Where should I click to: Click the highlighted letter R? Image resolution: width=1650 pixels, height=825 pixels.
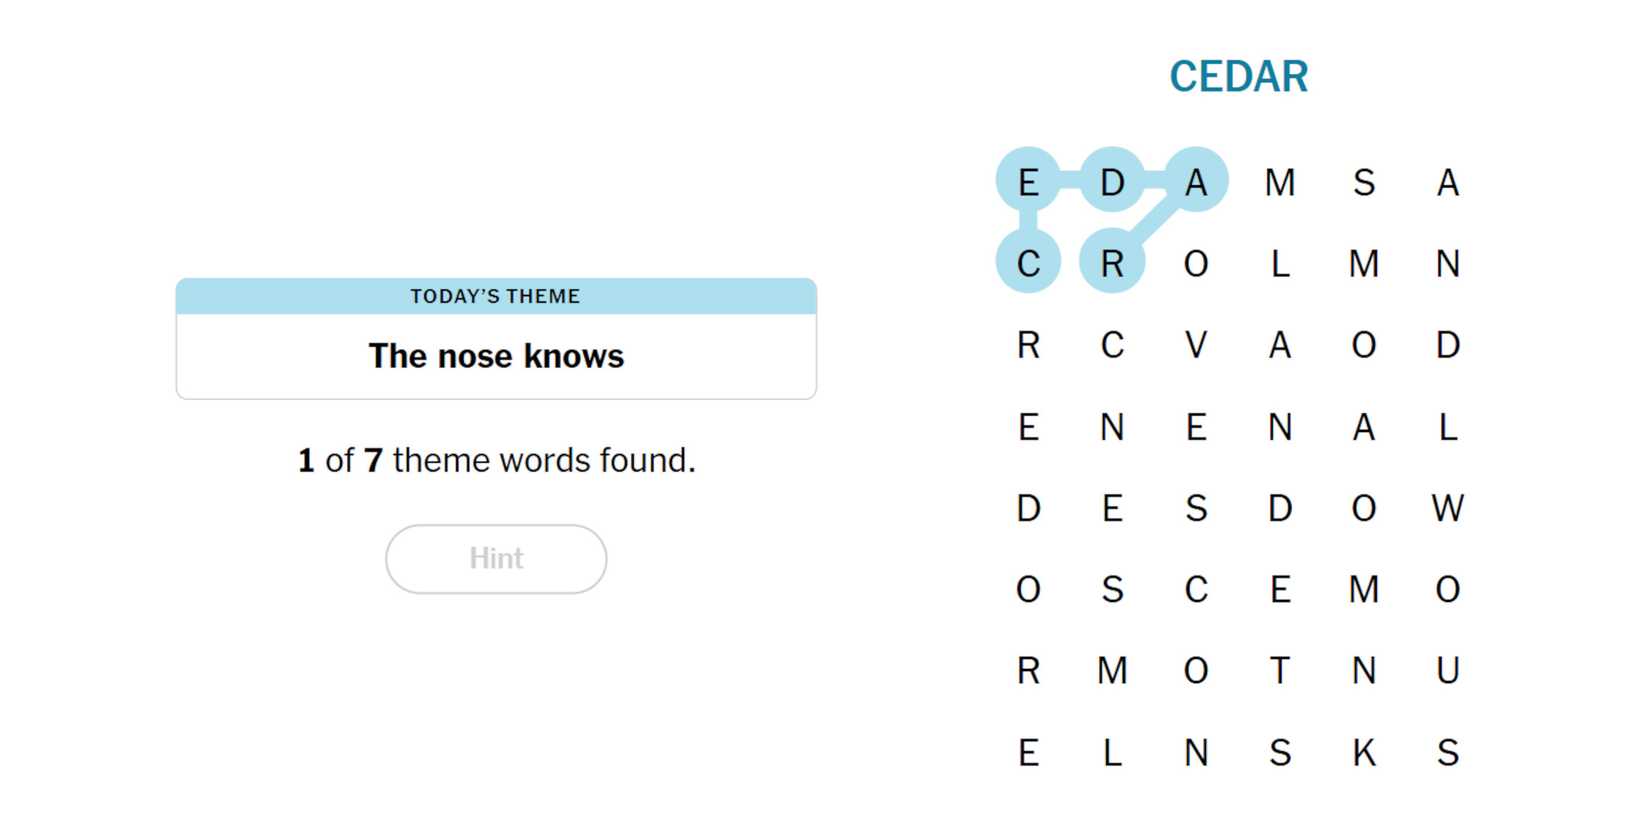click(1112, 264)
